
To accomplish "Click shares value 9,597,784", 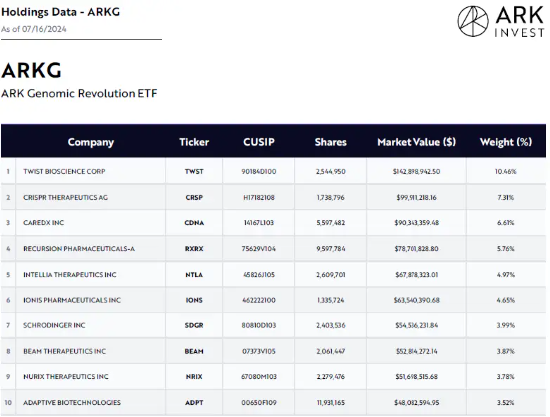I will [330, 249].
